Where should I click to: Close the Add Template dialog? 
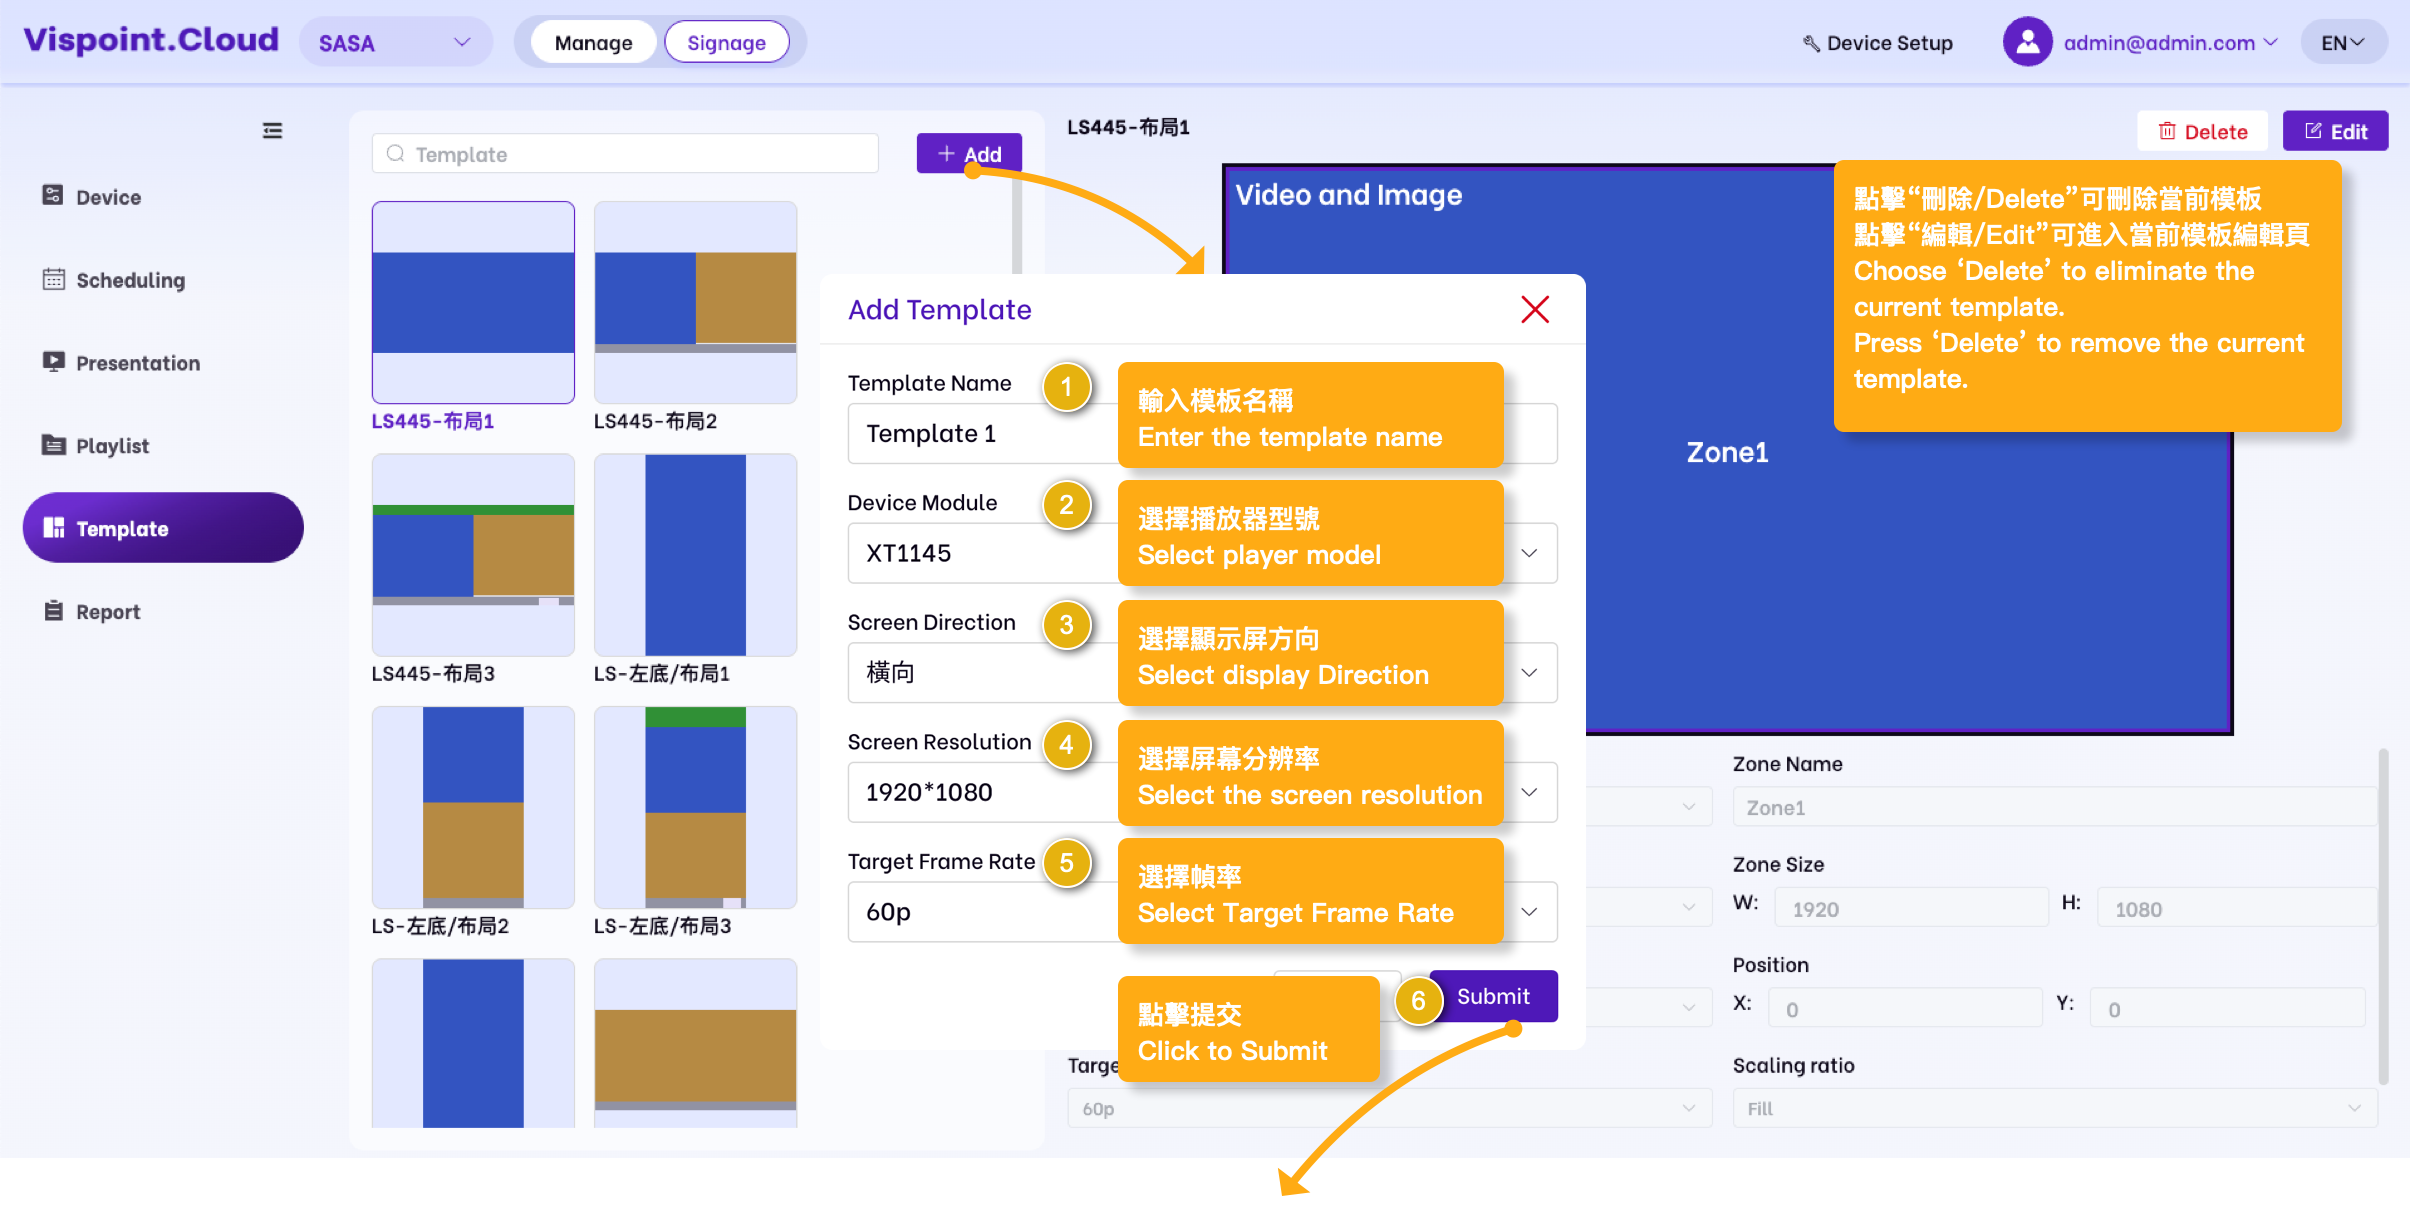pyautogui.click(x=1534, y=310)
